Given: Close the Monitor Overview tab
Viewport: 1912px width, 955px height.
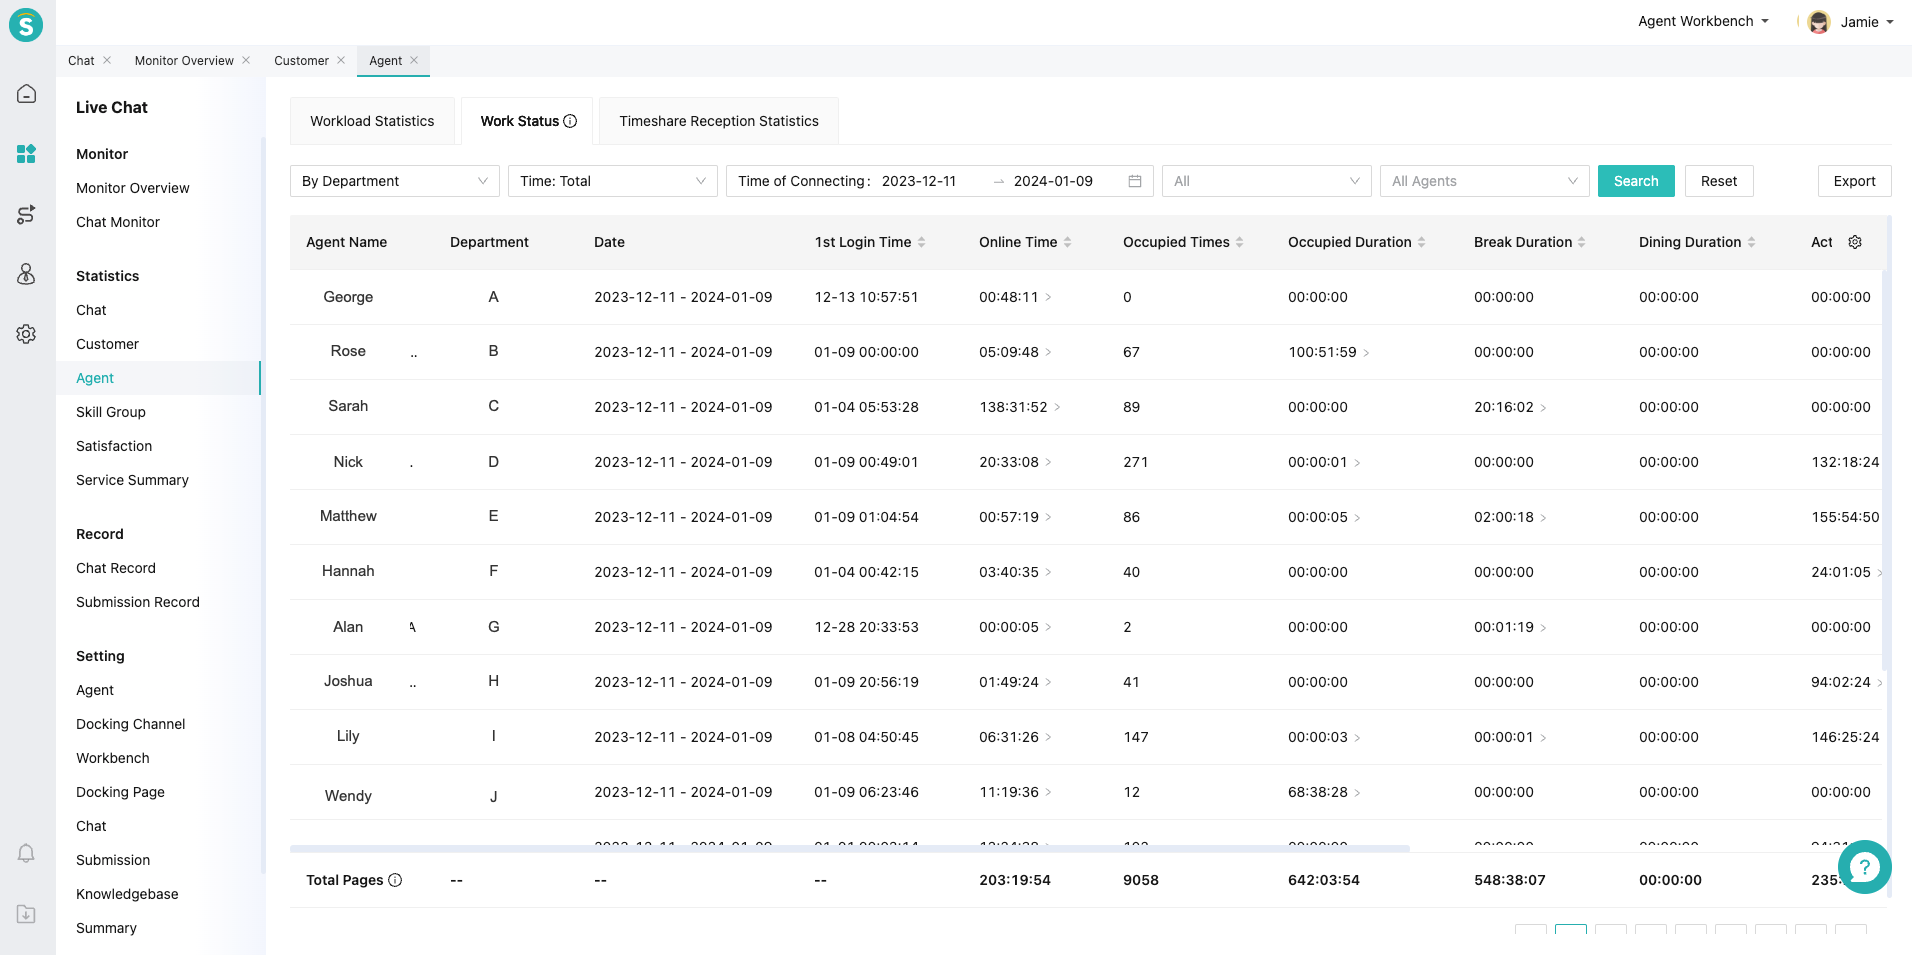Looking at the screenshot, I should pyautogui.click(x=246, y=60).
